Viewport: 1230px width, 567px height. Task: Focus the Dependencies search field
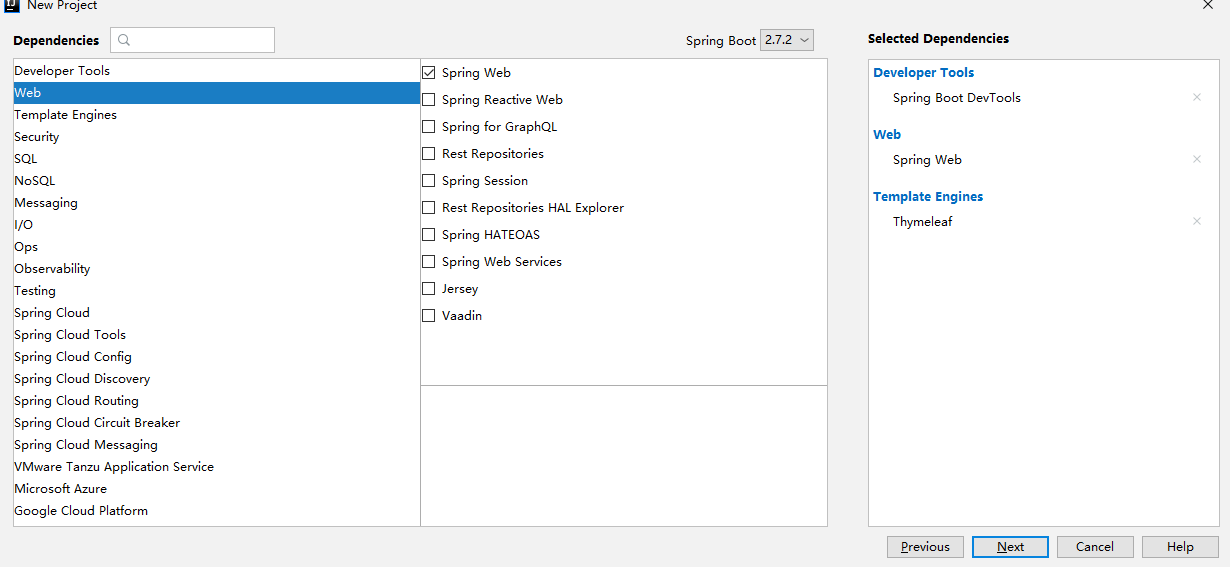coord(192,40)
